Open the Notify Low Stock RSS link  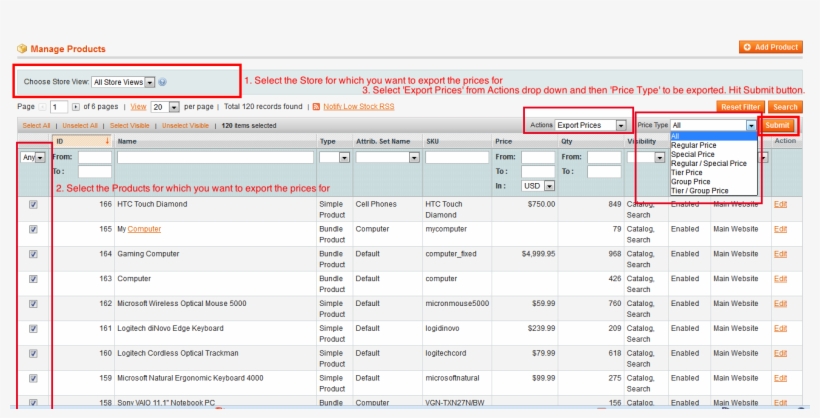[359, 107]
